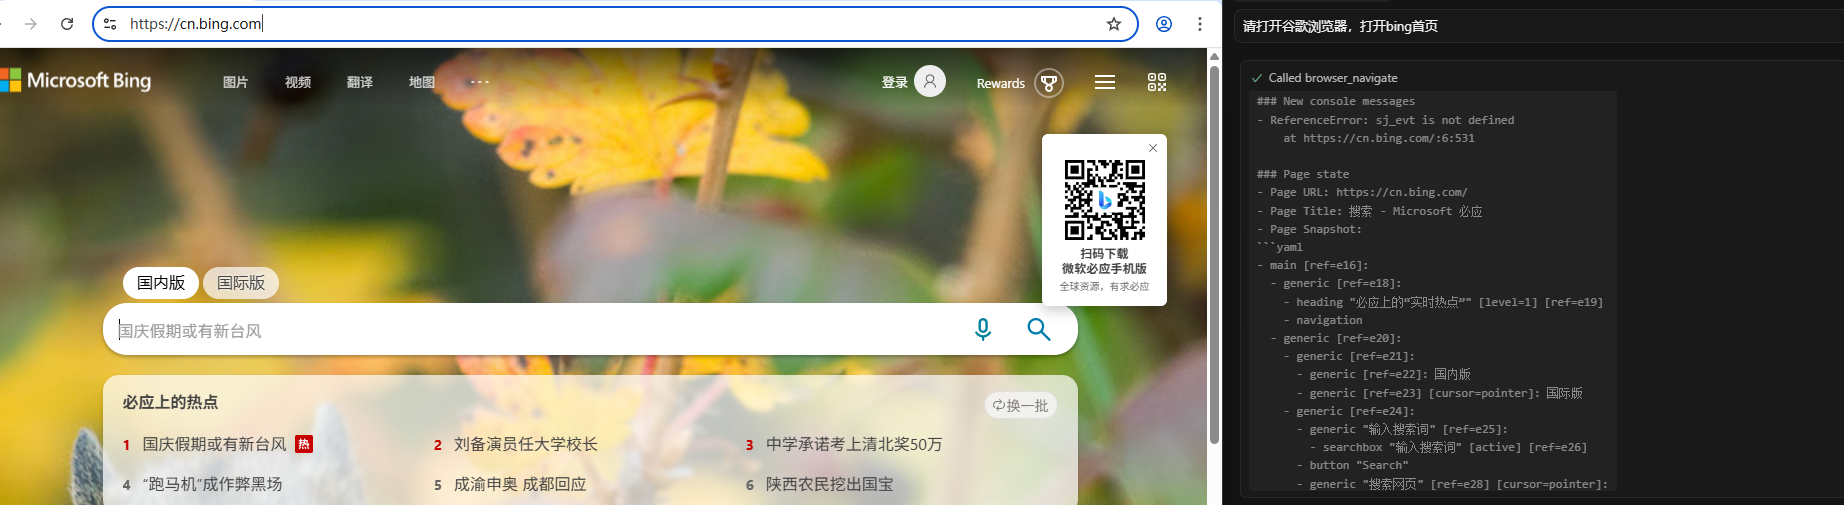This screenshot has height=505, width=1844.
Task: Click the page vertical scrollbar thumb
Action: (x=1214, y=255)
